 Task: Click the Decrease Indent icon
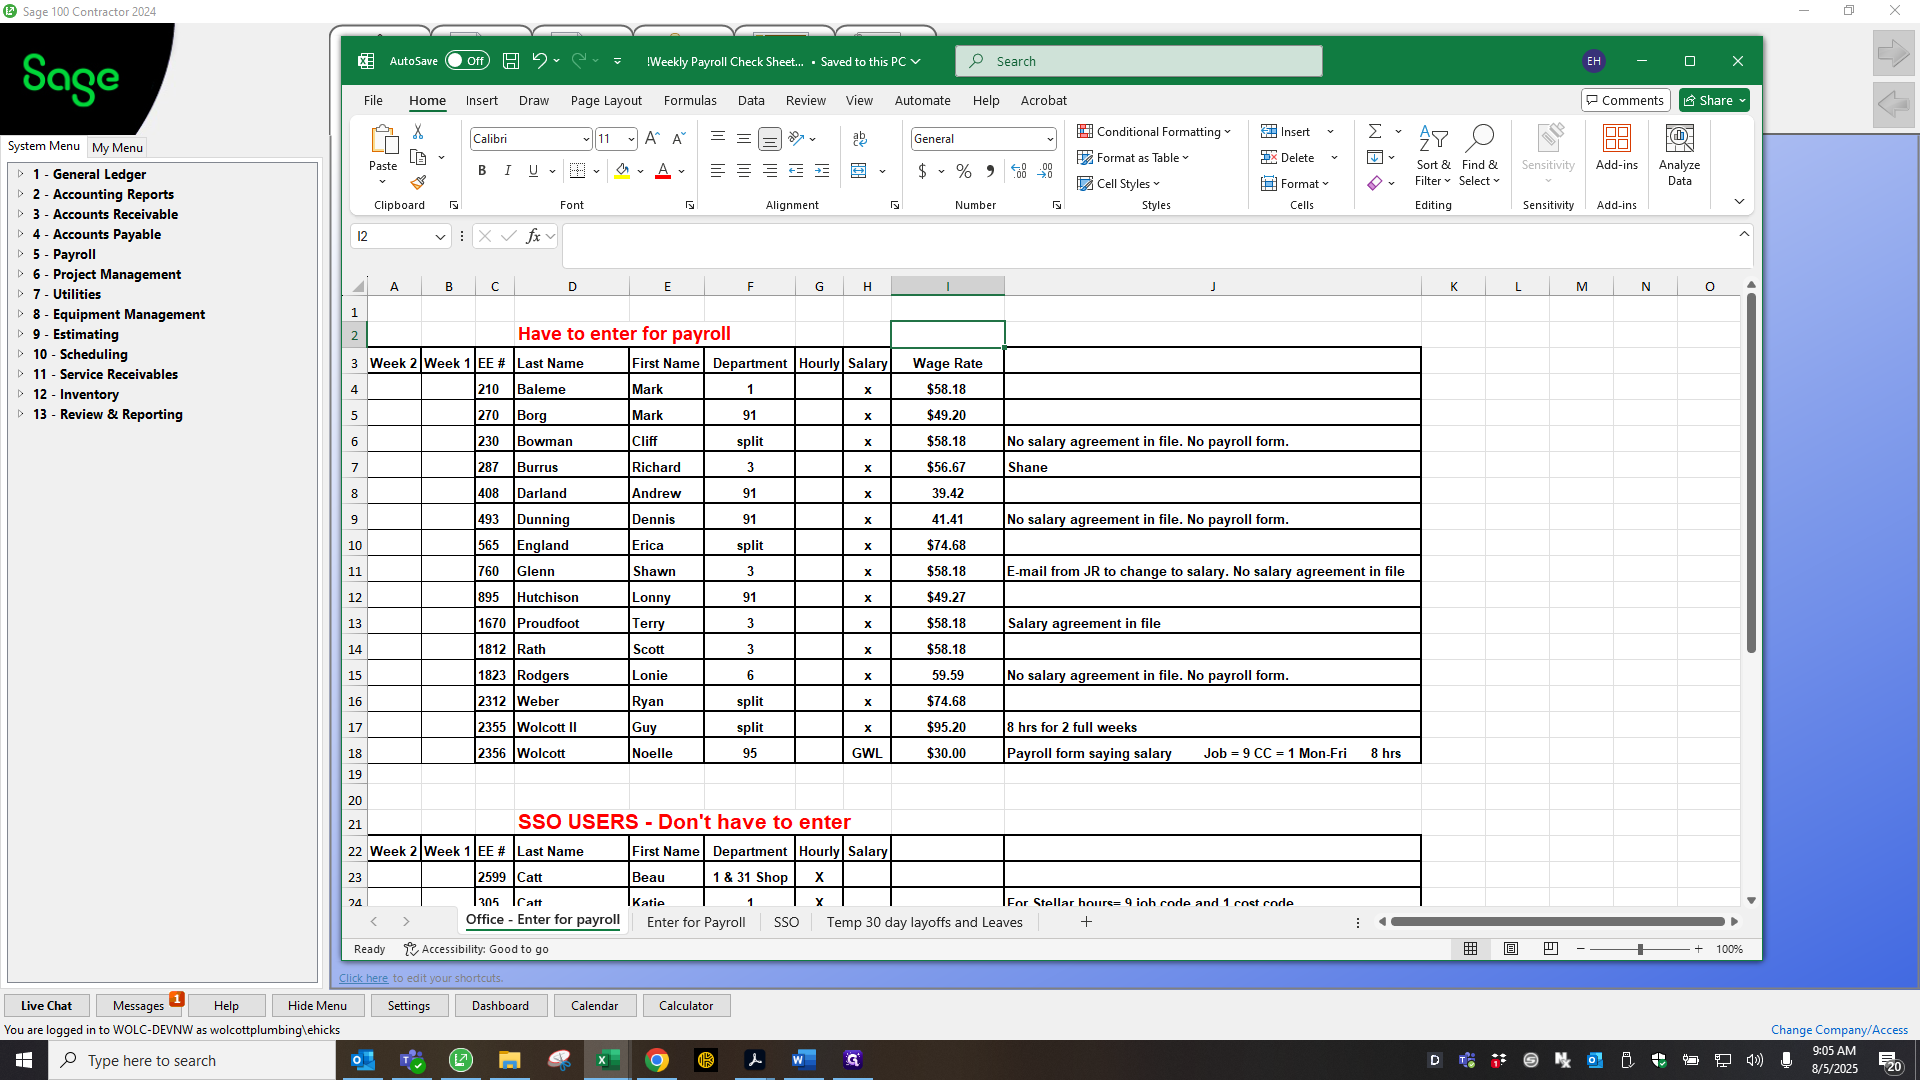point(796,171)
